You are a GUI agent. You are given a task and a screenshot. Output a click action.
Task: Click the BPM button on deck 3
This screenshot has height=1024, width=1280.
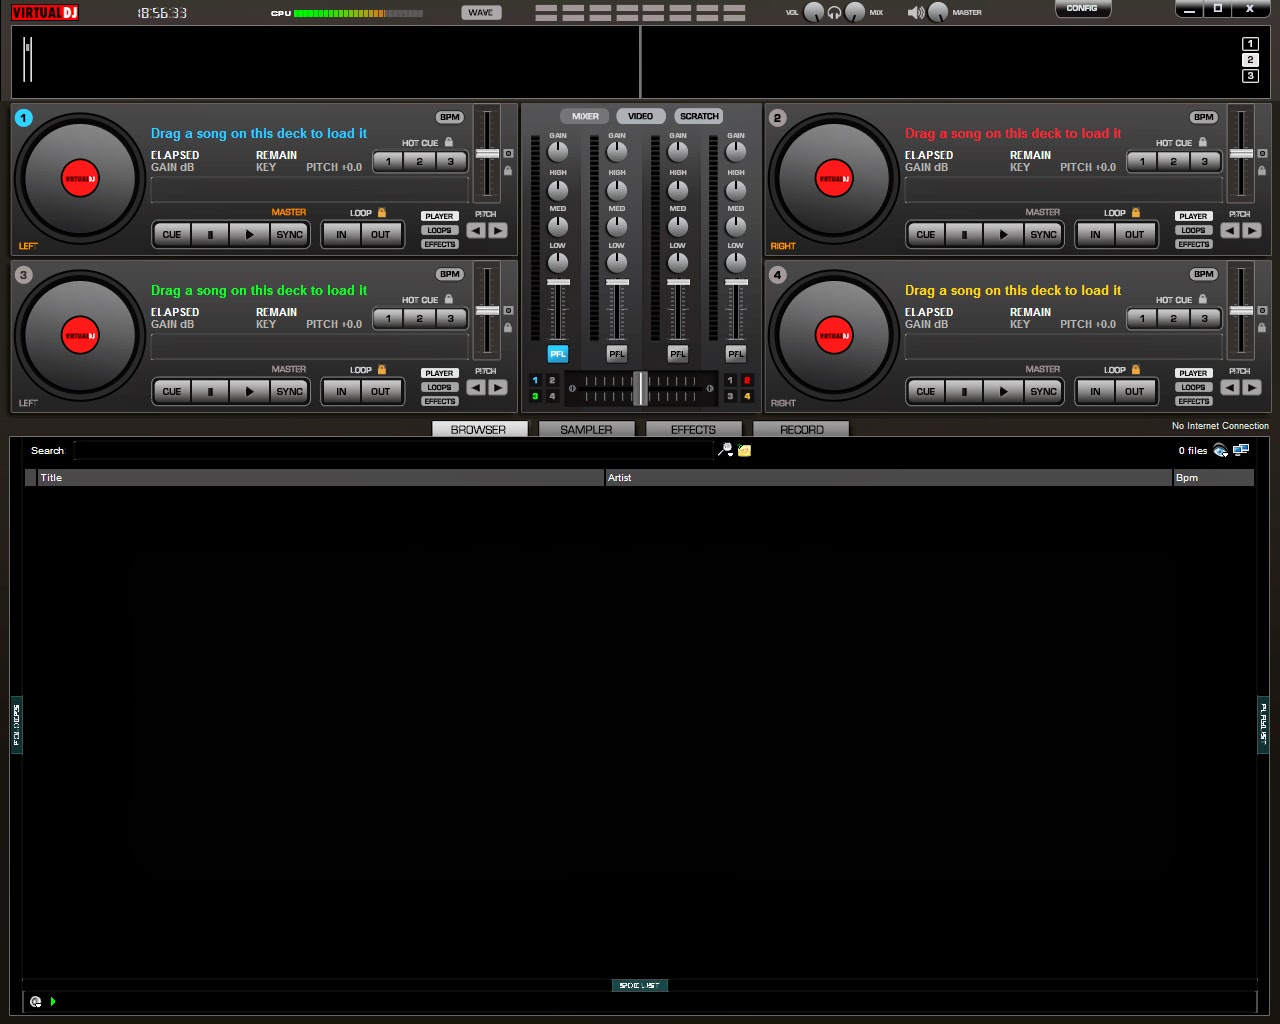(x=450, y=274)
